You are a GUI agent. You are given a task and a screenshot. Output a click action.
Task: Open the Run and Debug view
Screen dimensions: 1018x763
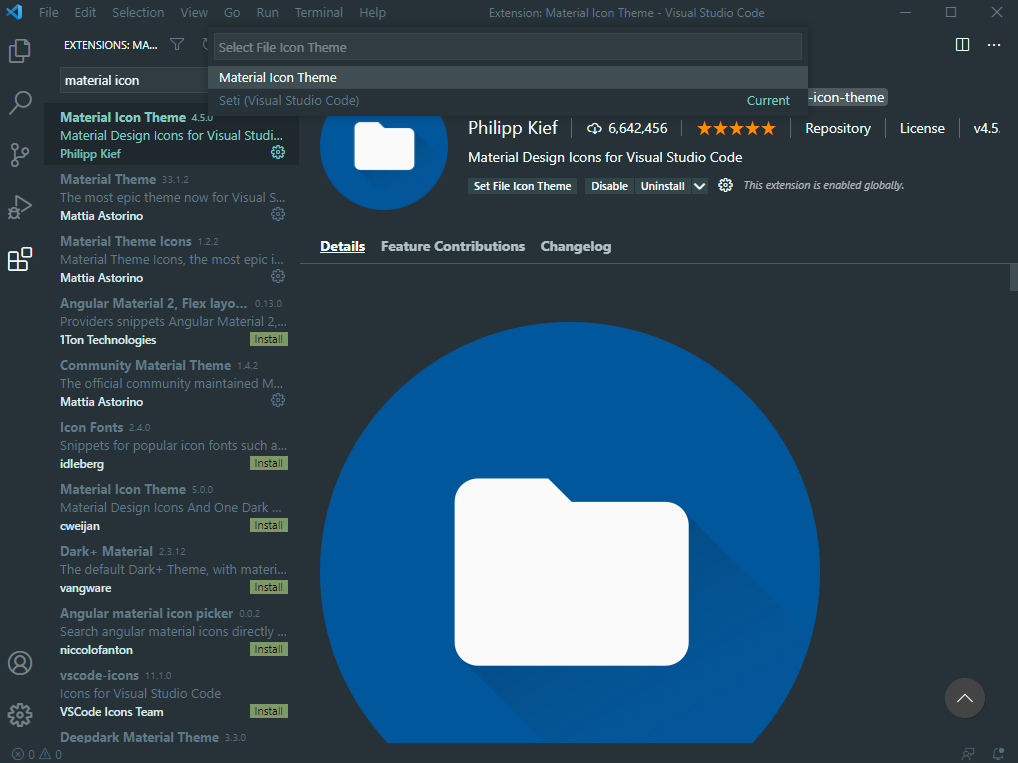pos(19,206)
